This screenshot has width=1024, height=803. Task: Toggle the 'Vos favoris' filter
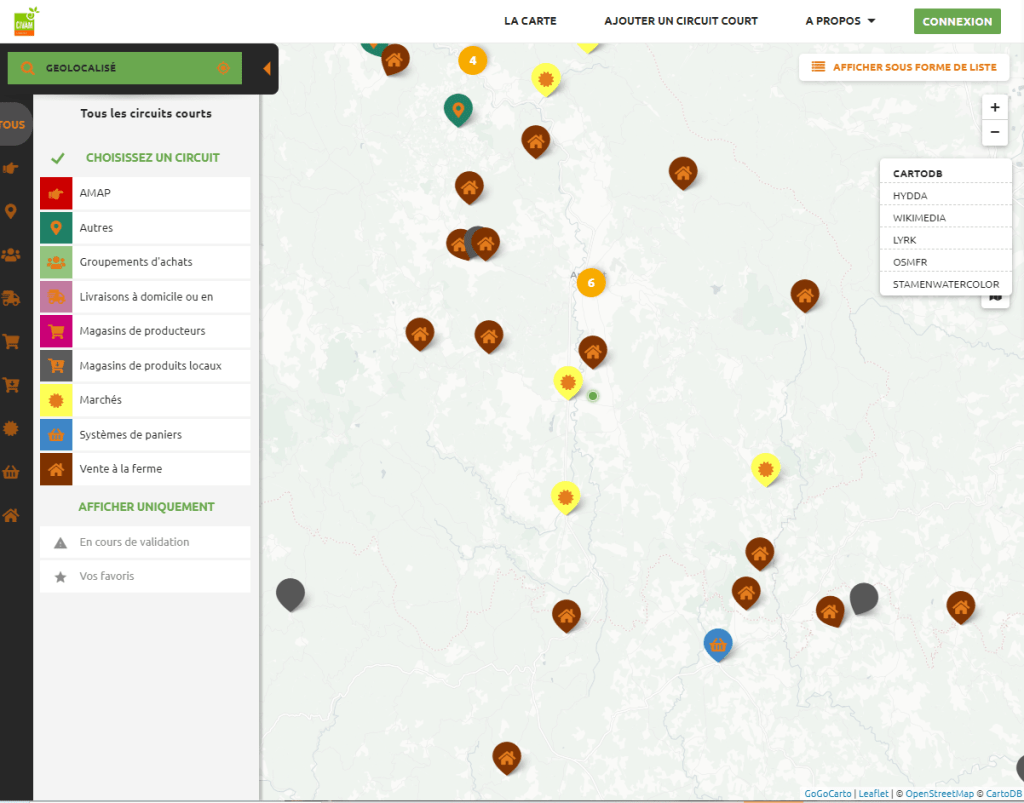145,576
